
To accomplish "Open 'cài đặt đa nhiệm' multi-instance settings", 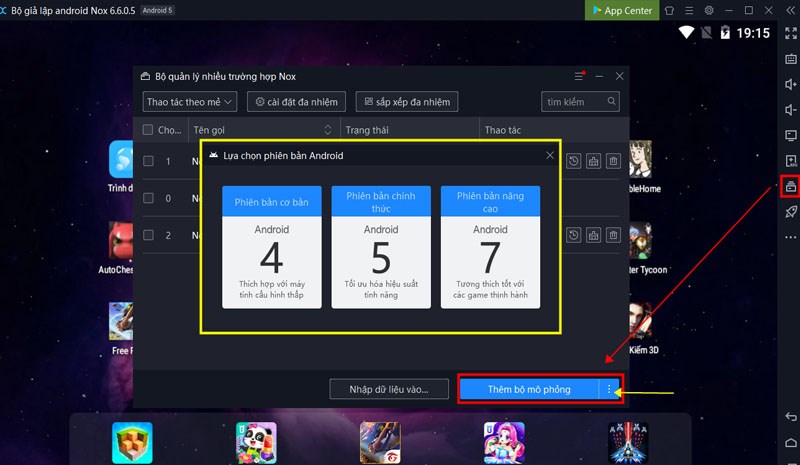I will point(296,102).
